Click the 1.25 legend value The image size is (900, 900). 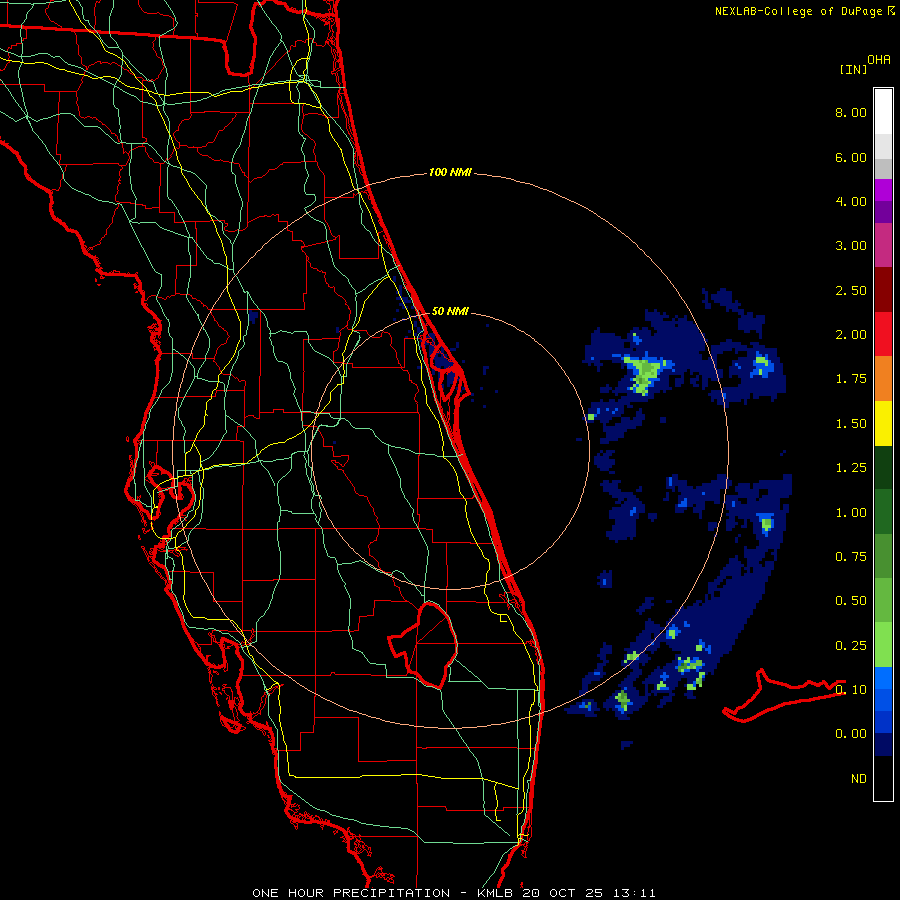[851, 468]
